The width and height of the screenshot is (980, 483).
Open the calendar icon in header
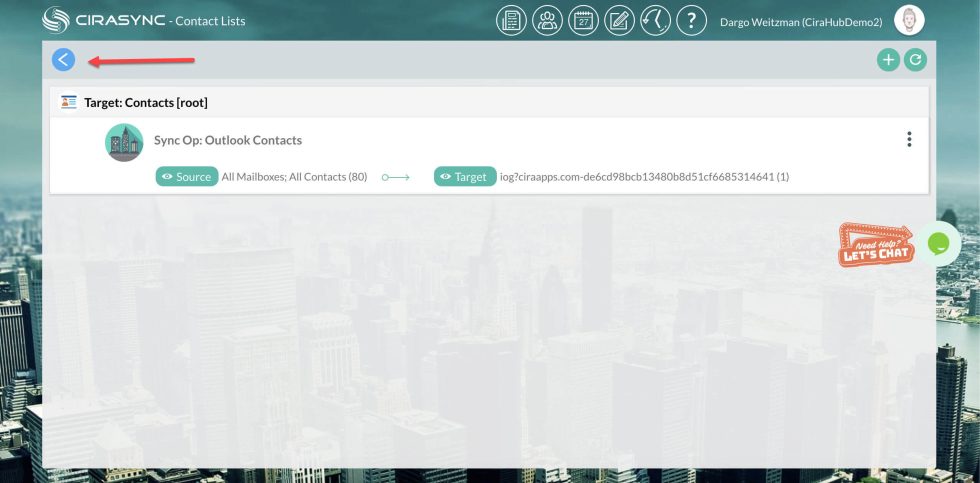583,20
